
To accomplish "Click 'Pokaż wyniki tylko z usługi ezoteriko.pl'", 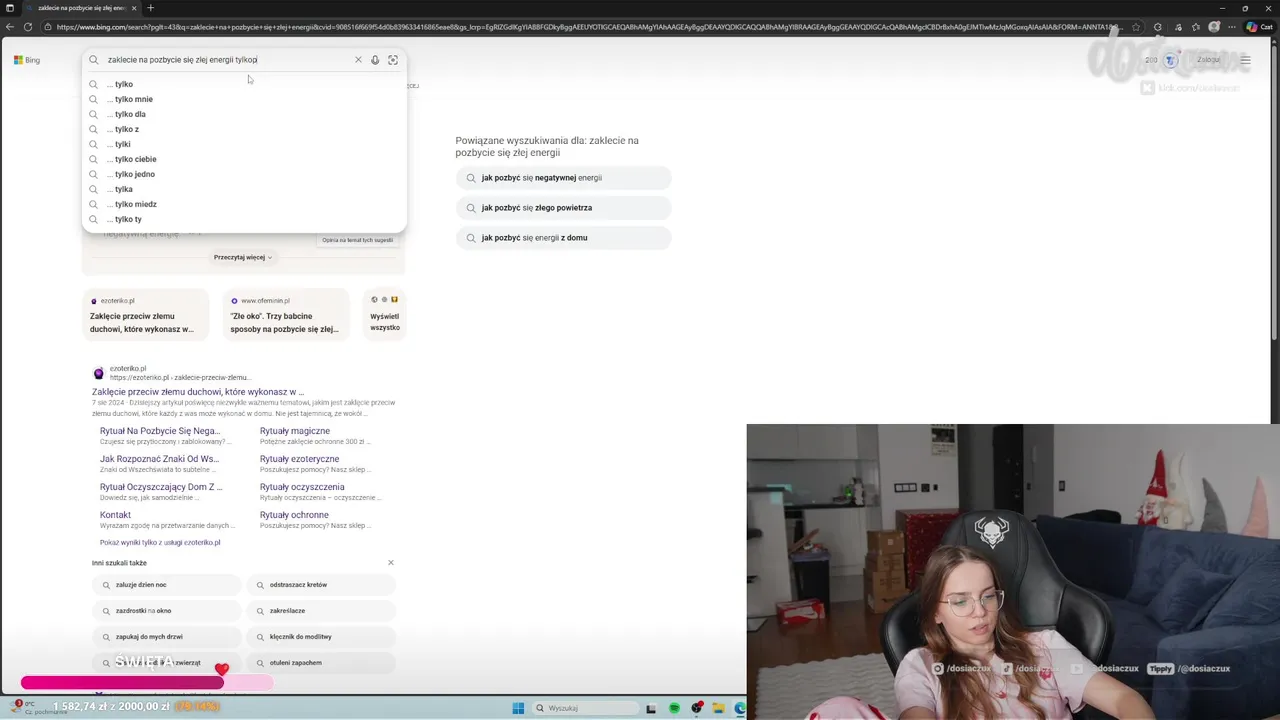I will coord(160,542).
